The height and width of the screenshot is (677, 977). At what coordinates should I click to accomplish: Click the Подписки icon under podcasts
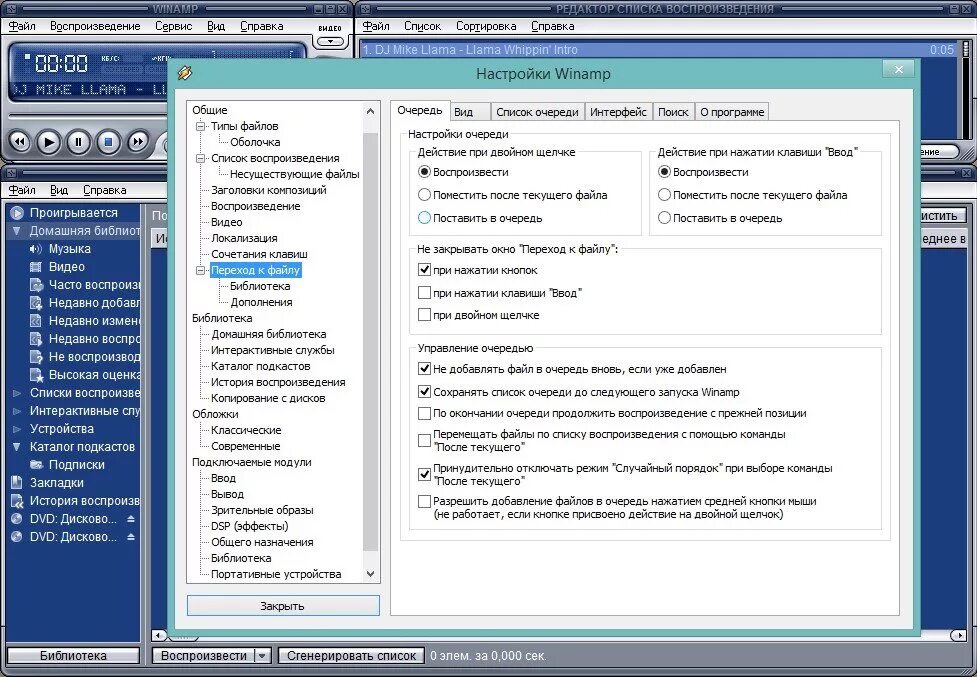click(x=36, y=465)
